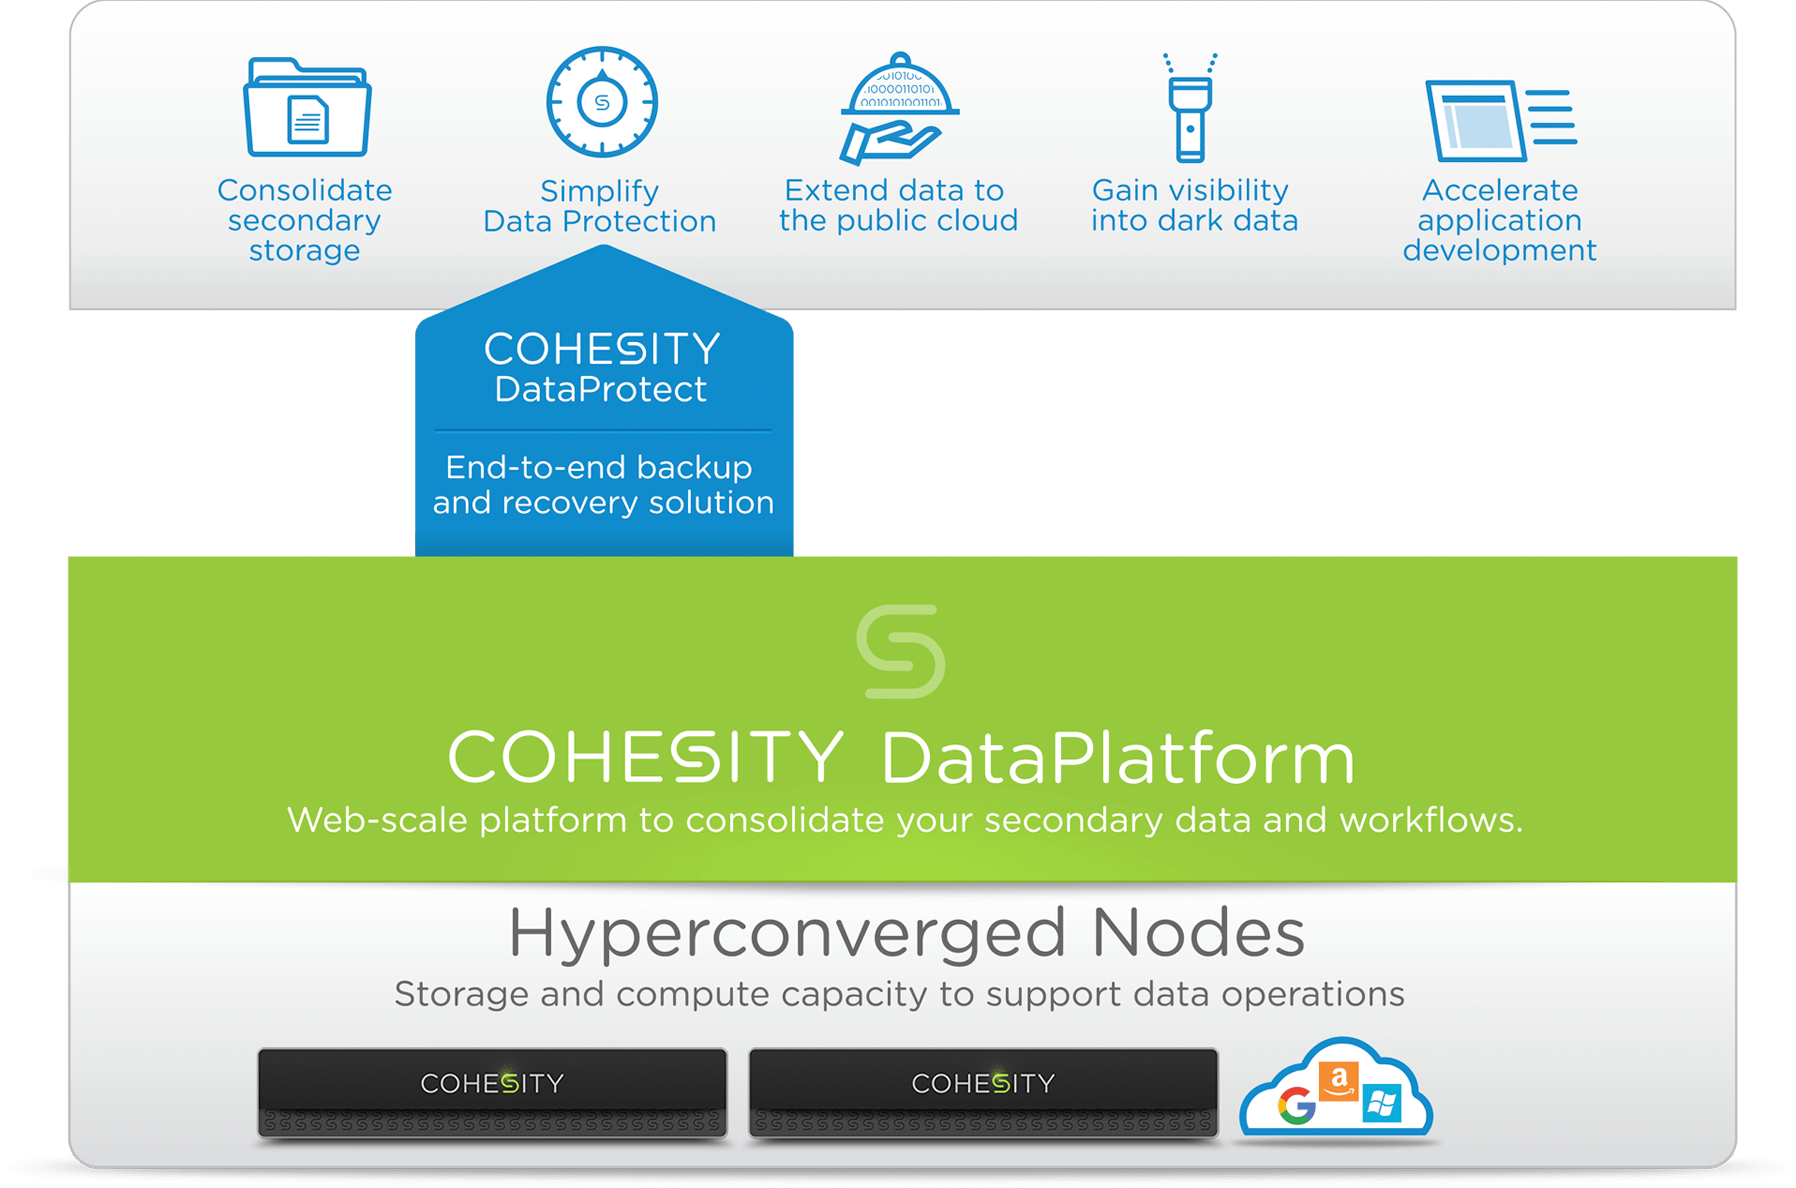1796x1188 pixels.
Task: Click the cloche and hand cloud-data icon
Action: click(899, 108)
